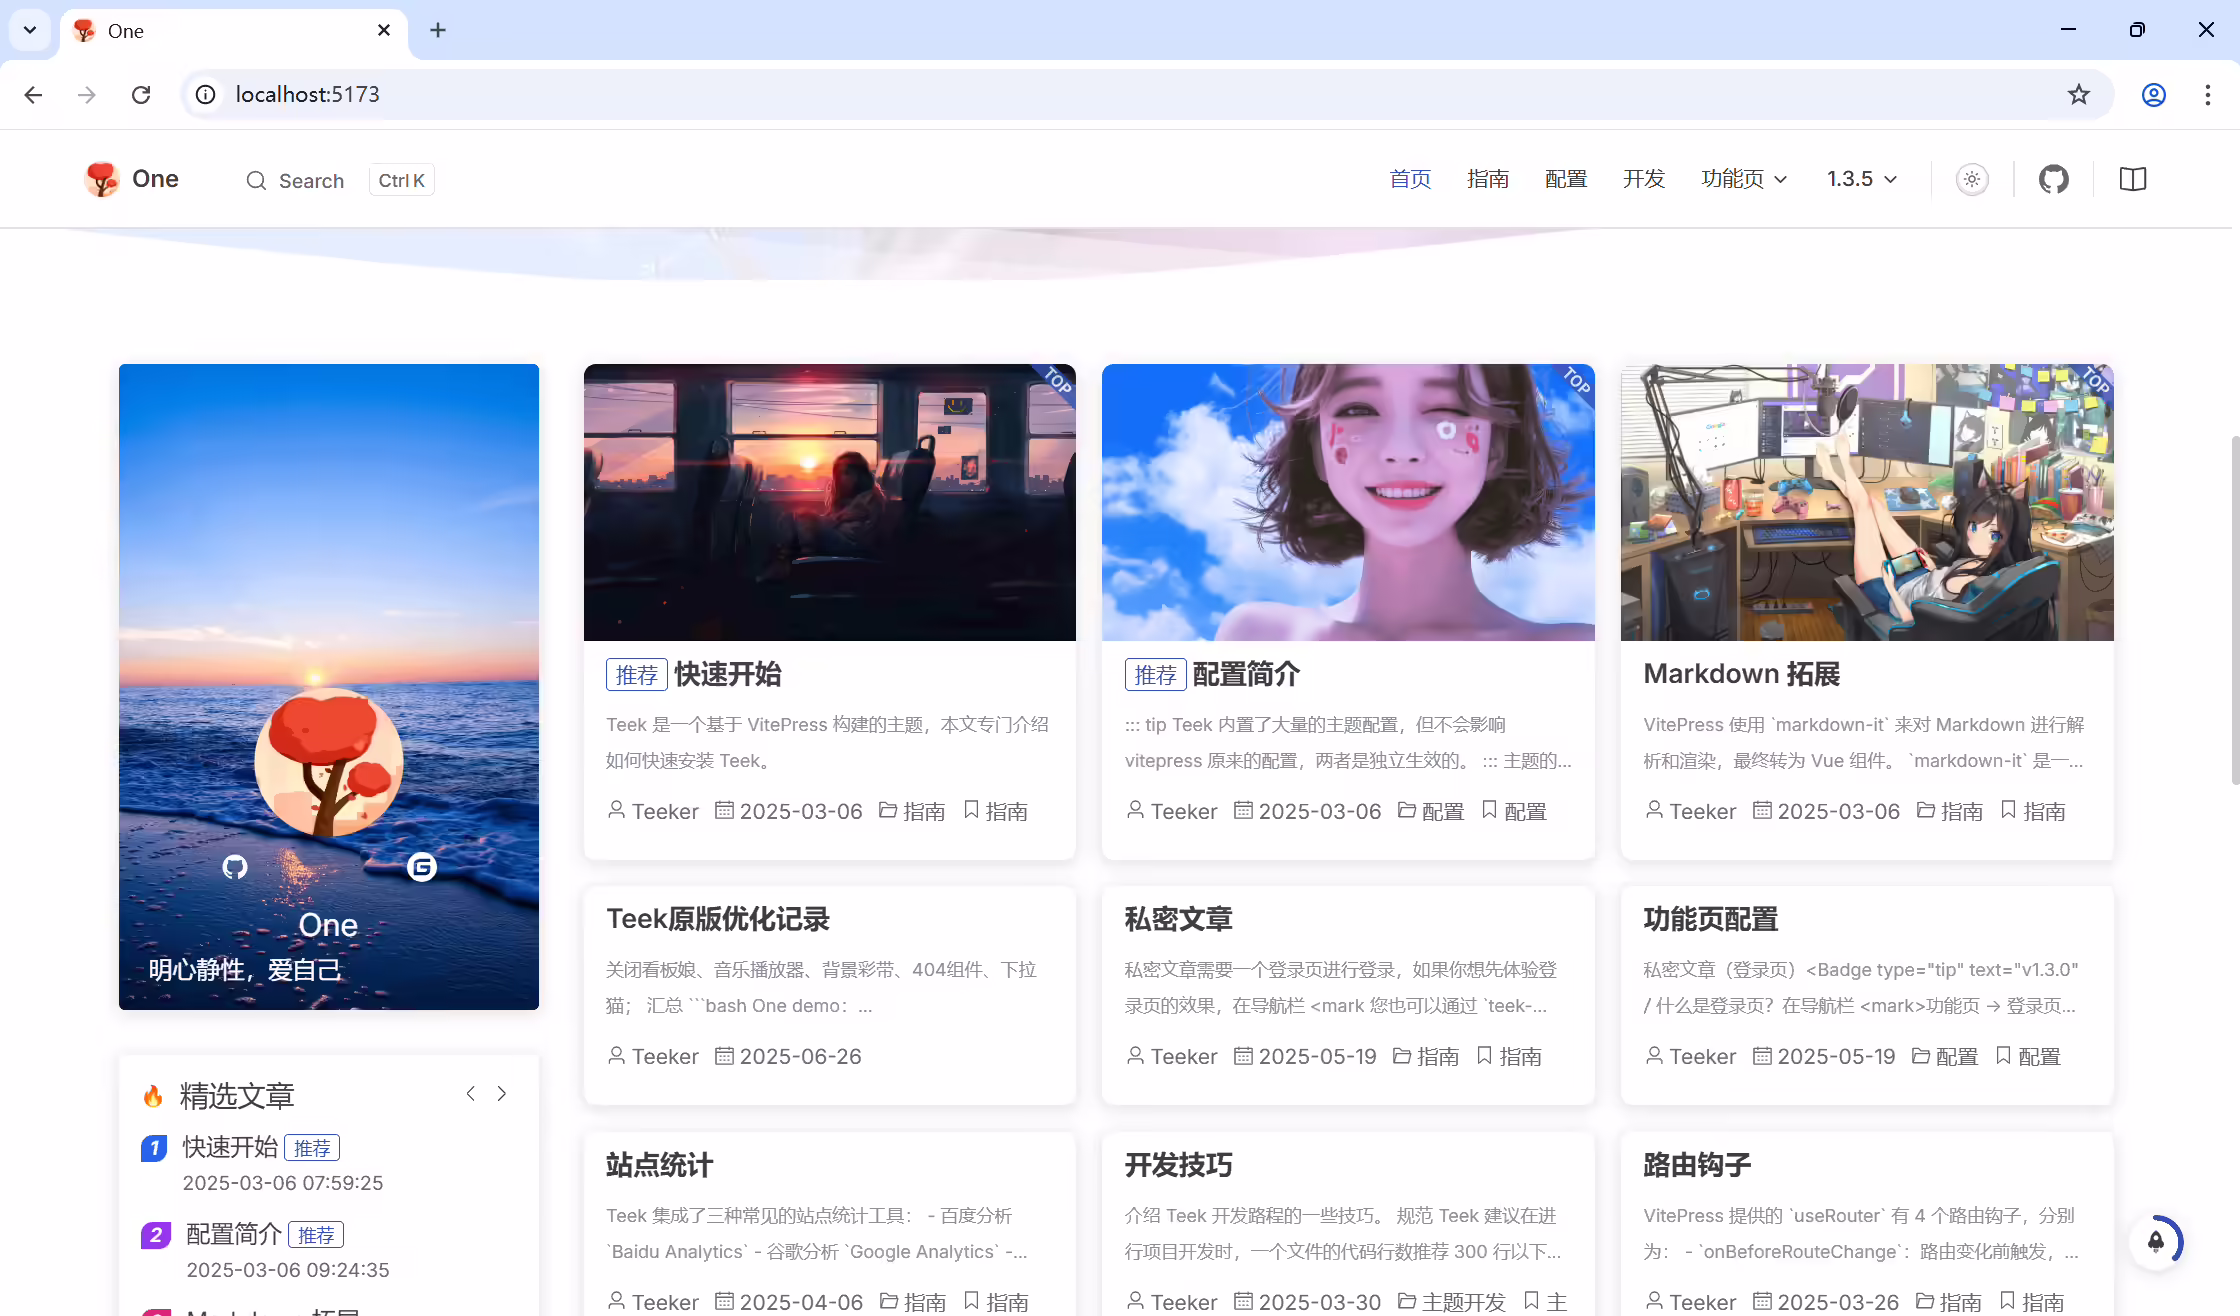Viewport: 2240px width, 1316px height.
Task: Click the sunset train cover image
Action: pyautogui.click(x=830, y=502)
